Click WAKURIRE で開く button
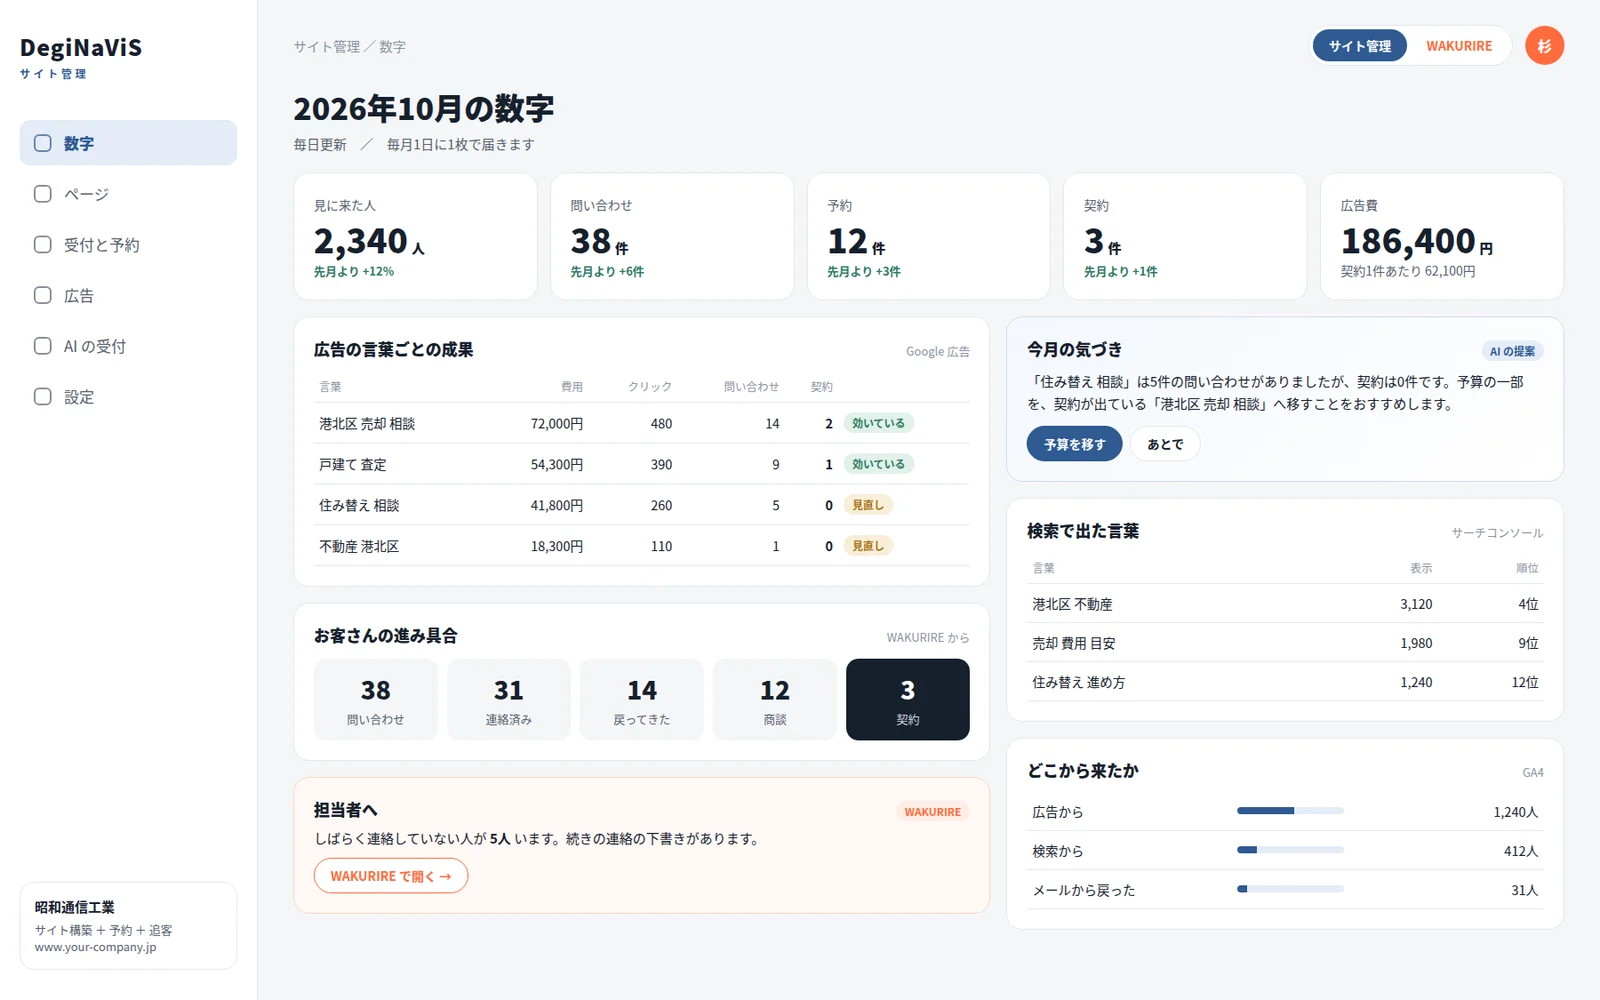The width and height of the screenshot is (1600, 1000). pyautogui.click(x=391, y=876)
